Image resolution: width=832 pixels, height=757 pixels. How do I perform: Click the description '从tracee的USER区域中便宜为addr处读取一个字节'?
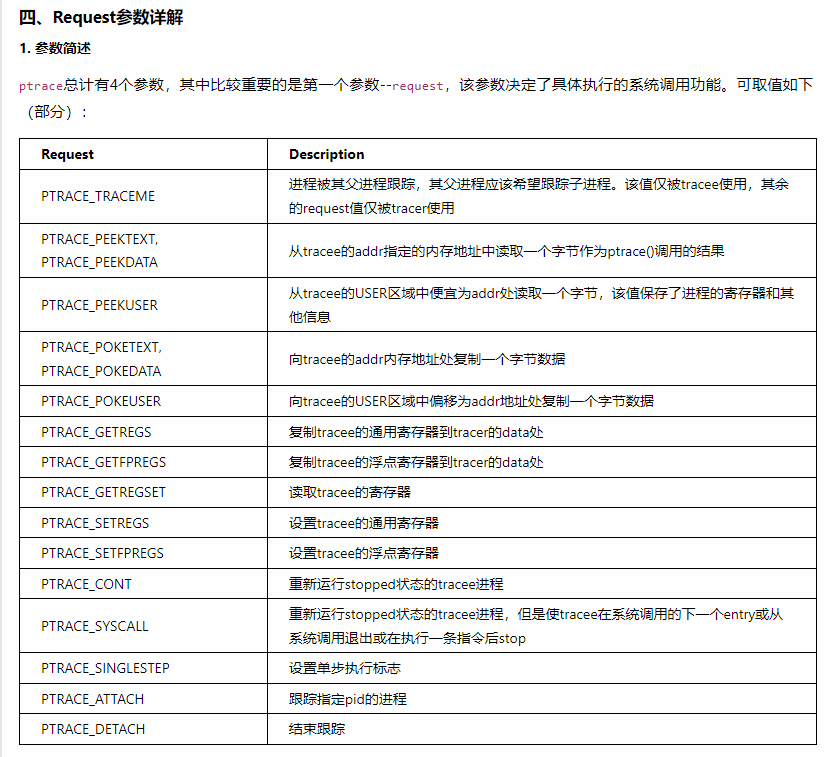click(x=542, y=305)
